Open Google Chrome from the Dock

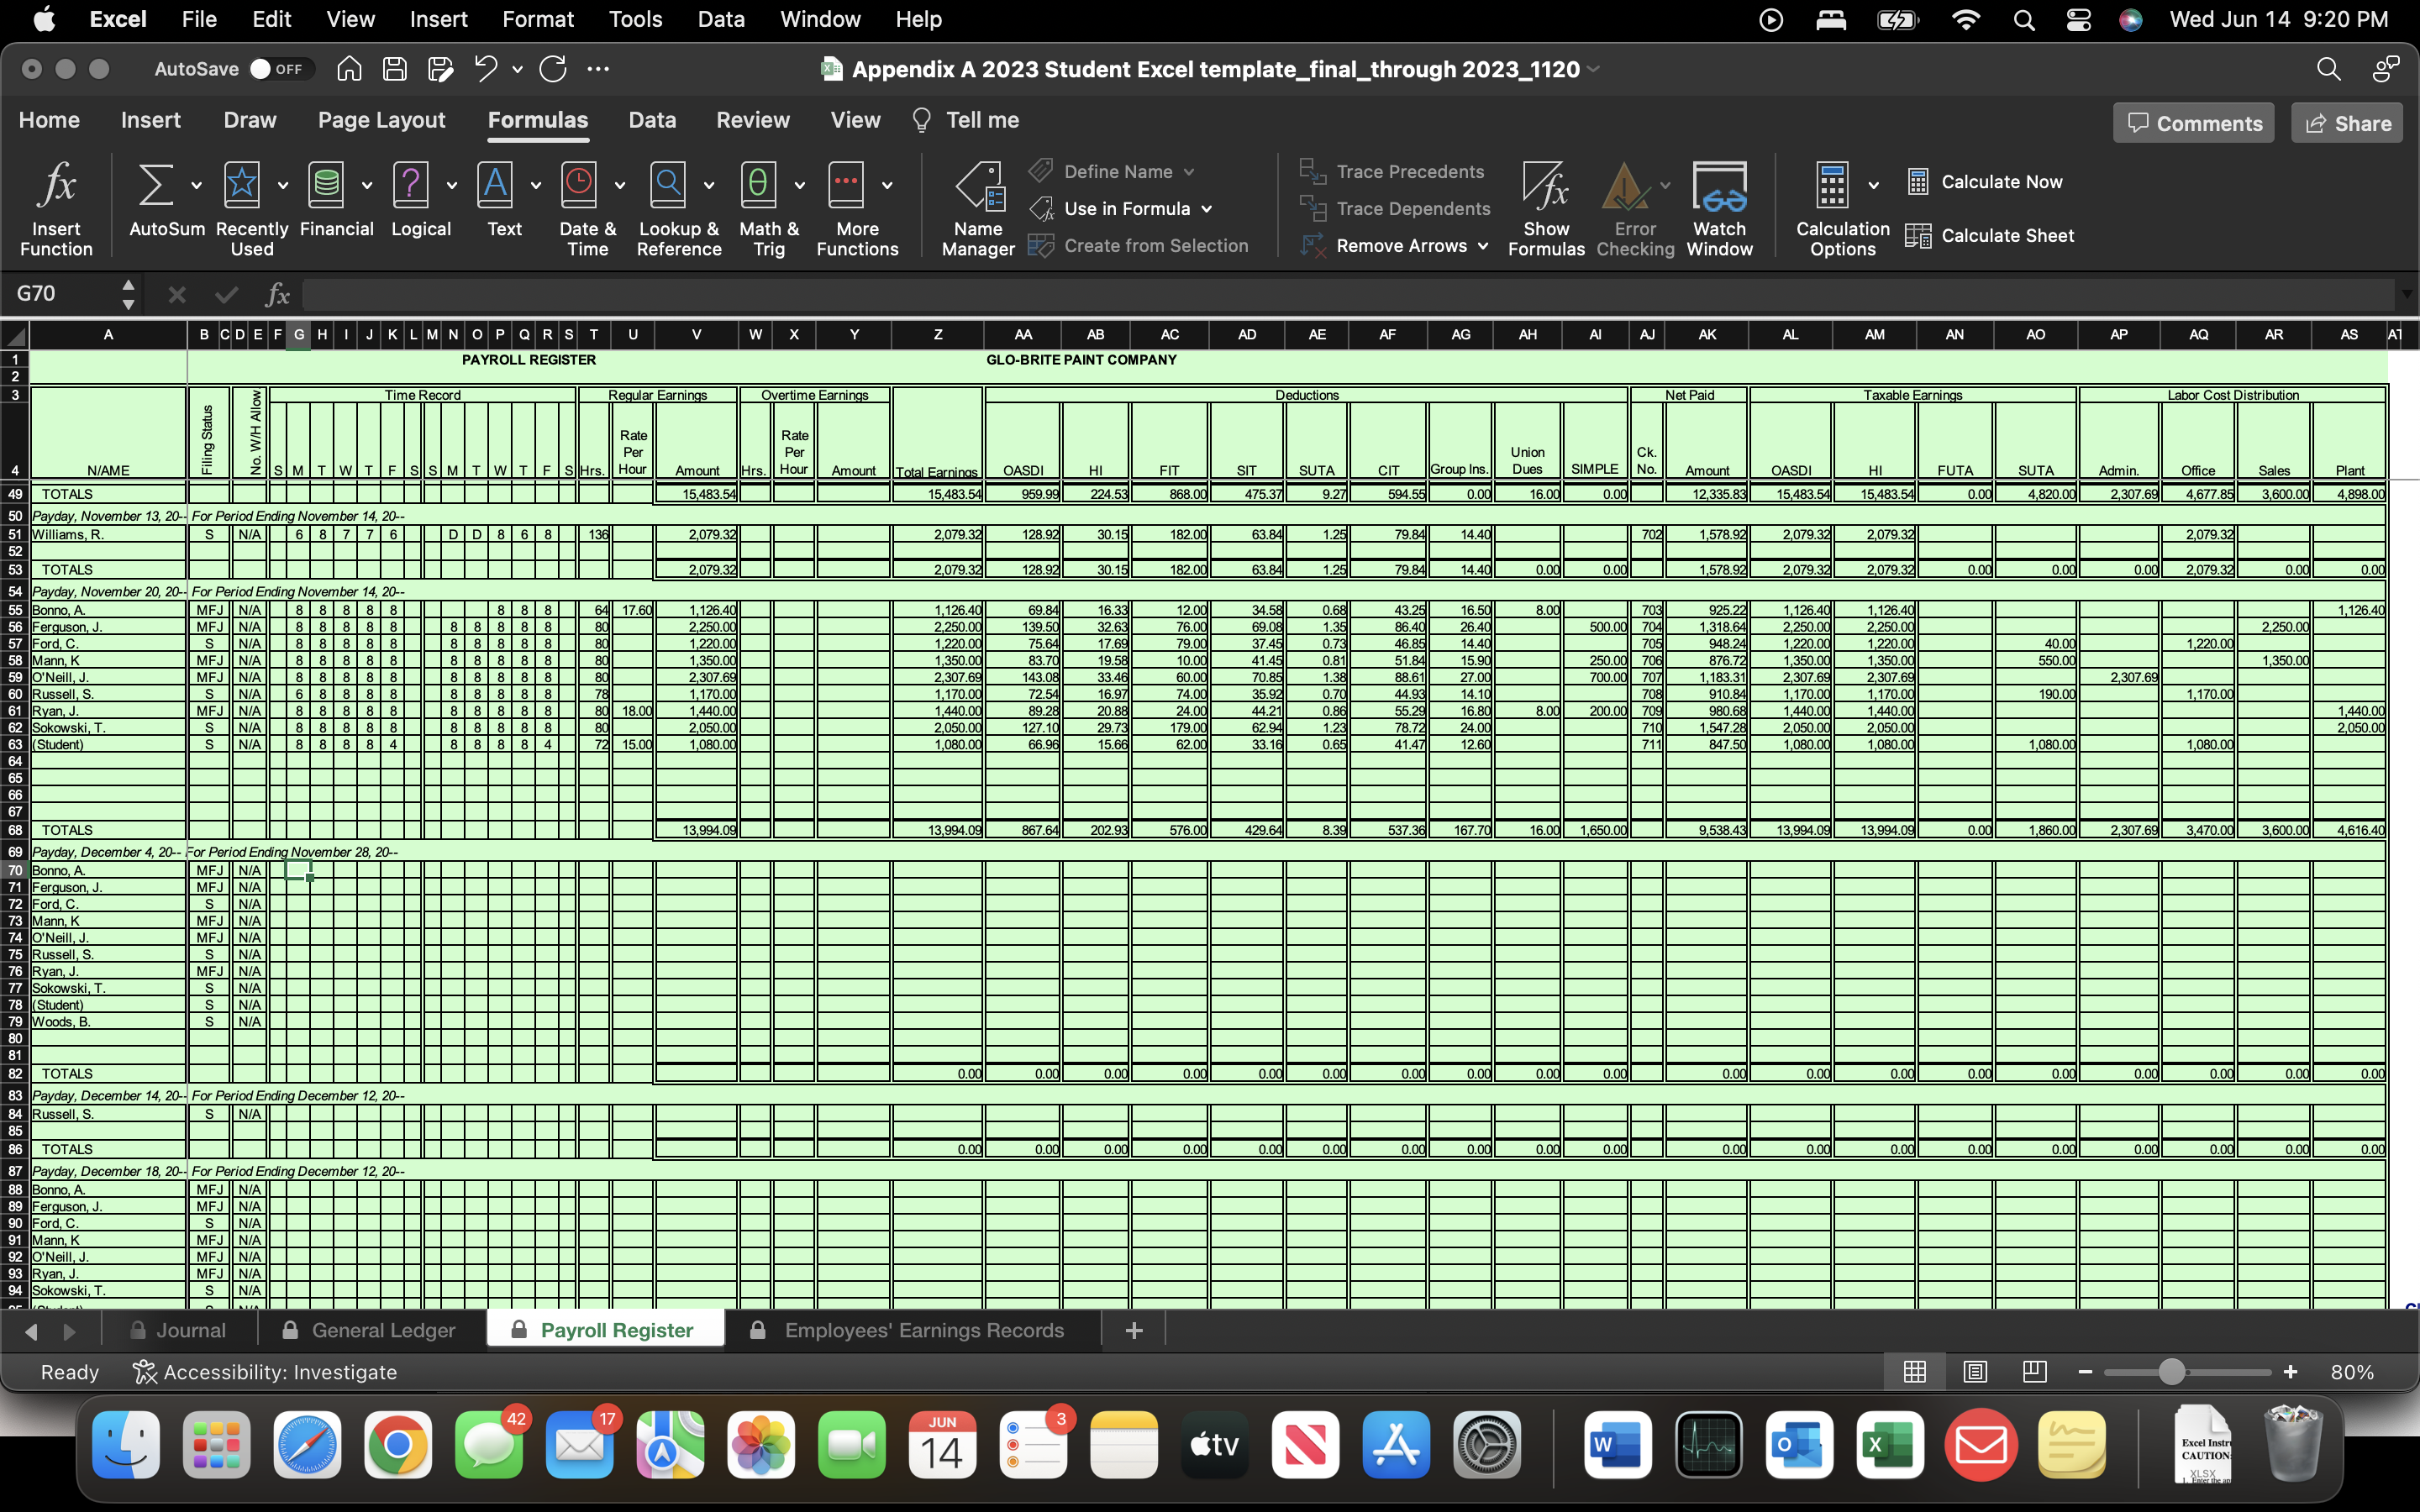click(x=398, y=1445)
